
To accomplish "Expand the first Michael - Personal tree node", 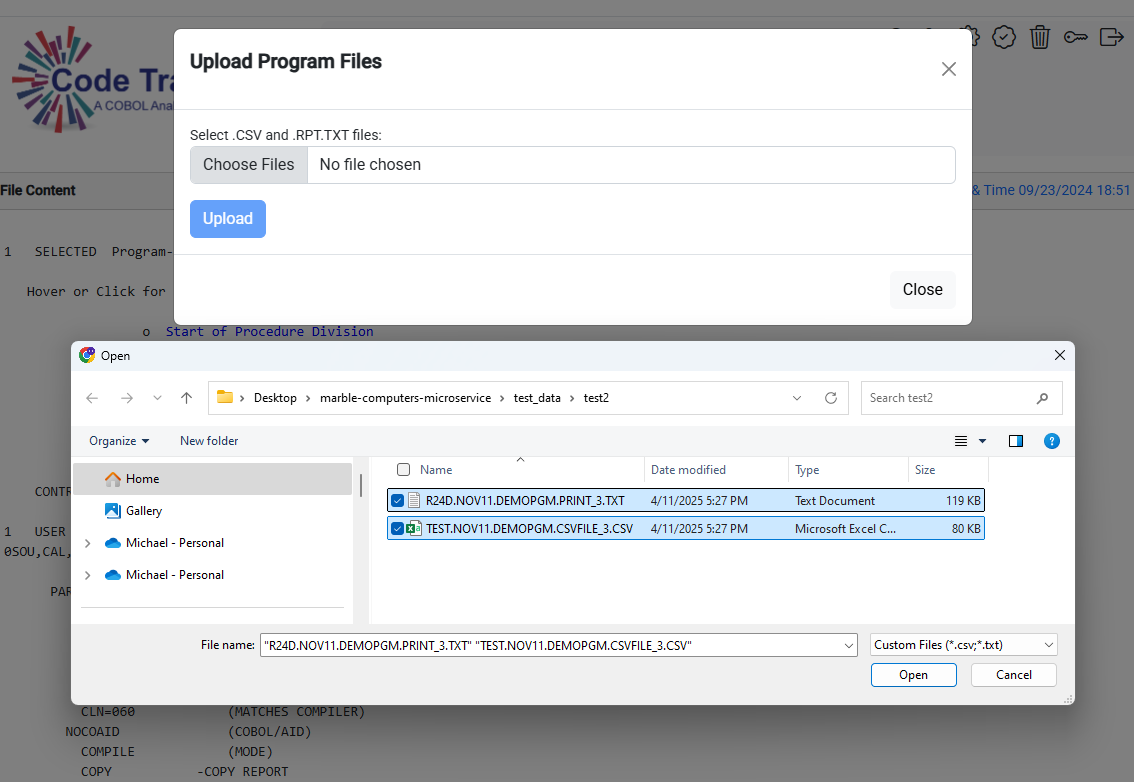I will coord(88,543).
